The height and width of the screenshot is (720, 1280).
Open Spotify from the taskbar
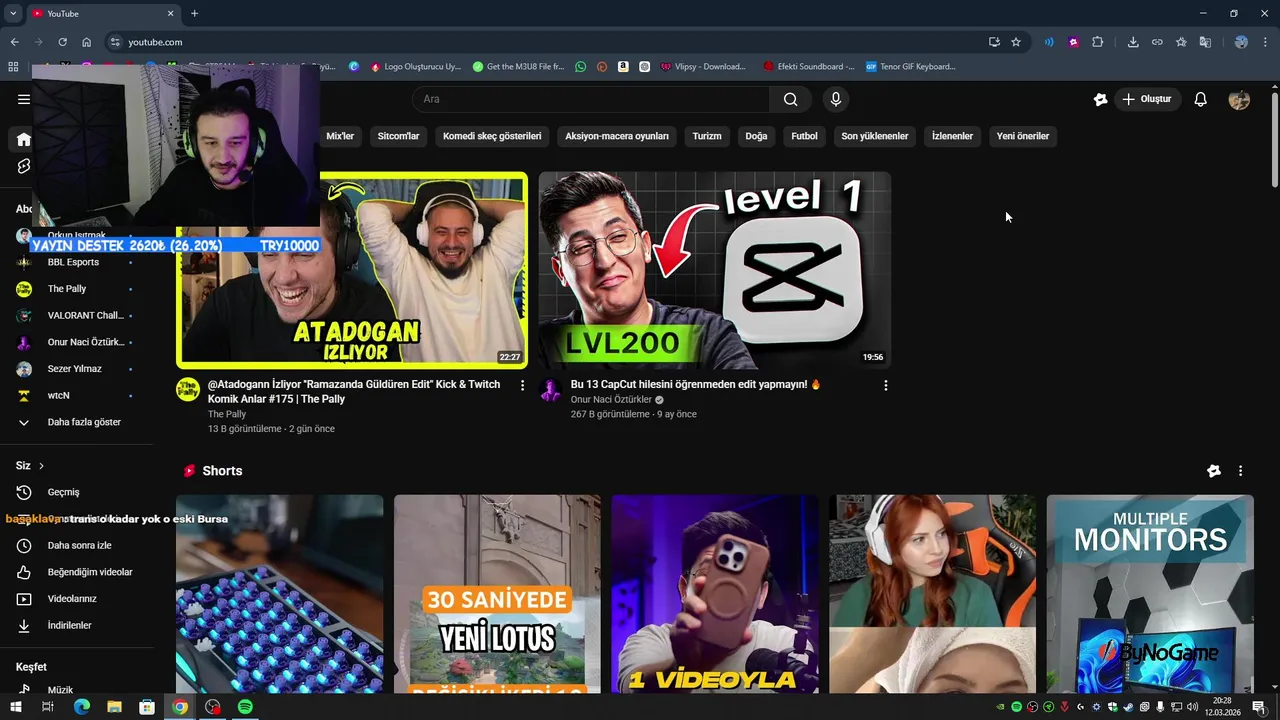pyautogui.click(x=245, y=707)
